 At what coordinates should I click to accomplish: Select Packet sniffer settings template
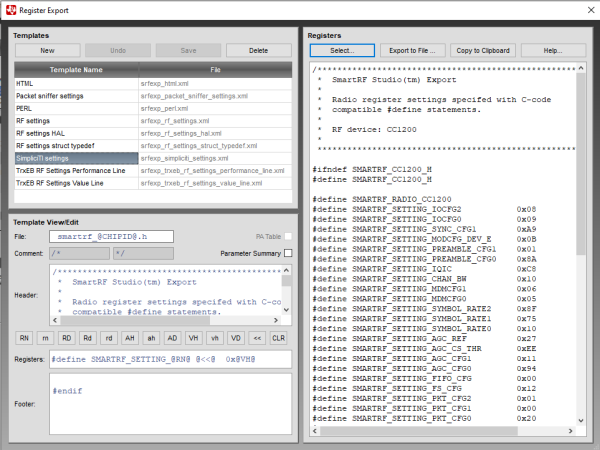pyautogui.click(x=153, y=96)
